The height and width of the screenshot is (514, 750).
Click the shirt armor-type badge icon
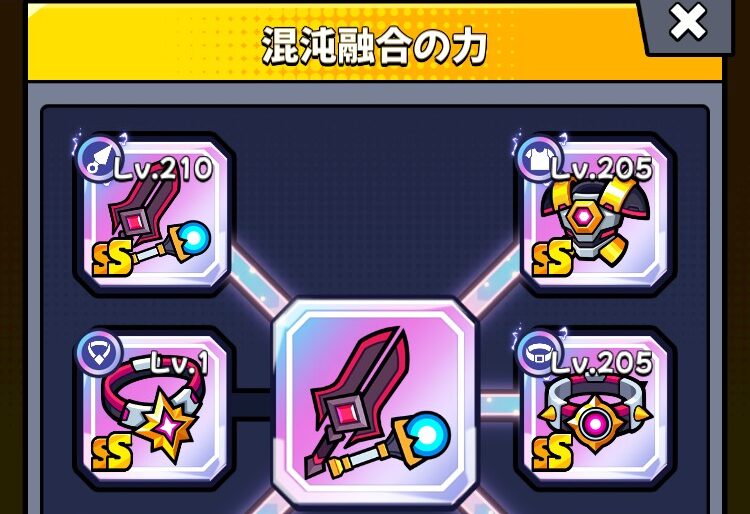[x=540, y=159]
